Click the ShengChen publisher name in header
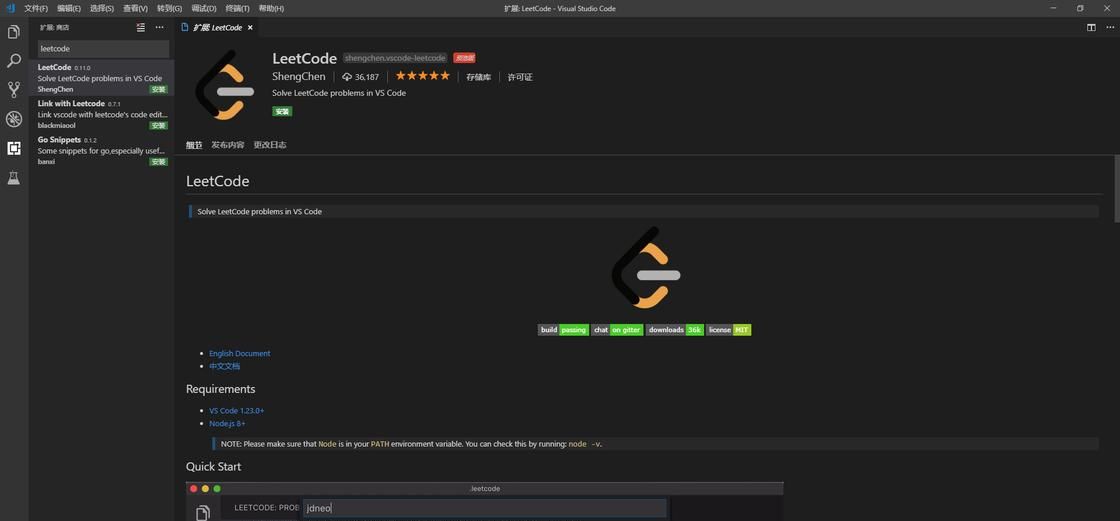Image resolution: width=1120 pixels, height=521 pixels. coord(299,76)
